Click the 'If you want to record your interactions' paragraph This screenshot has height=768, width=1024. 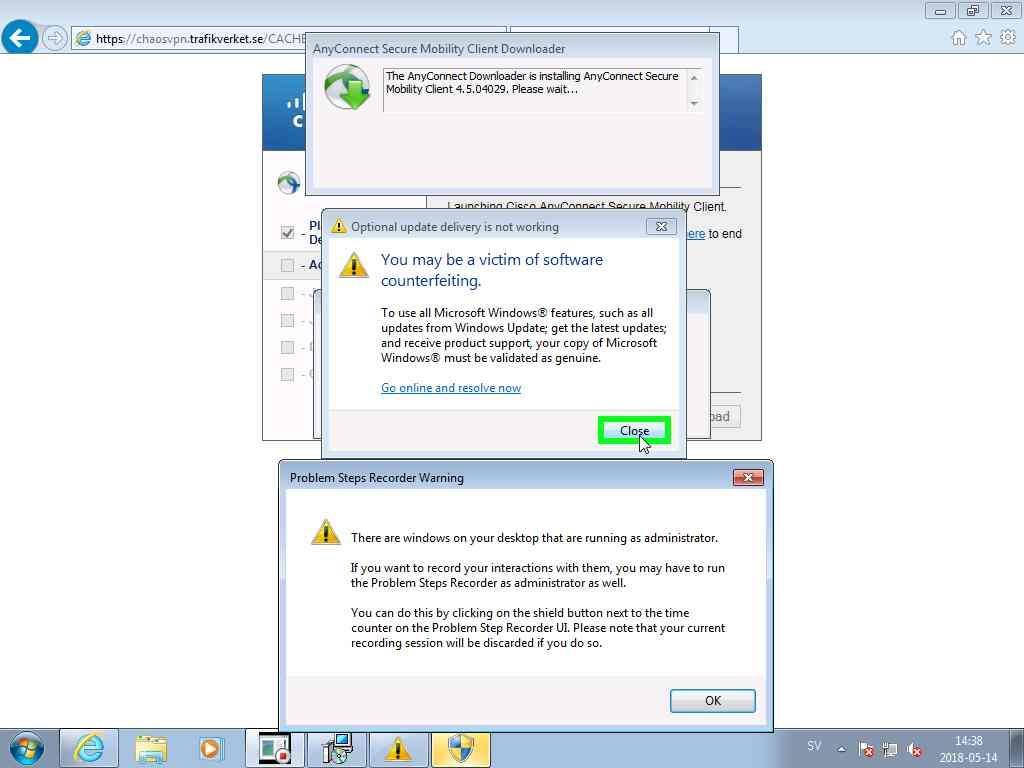click(x=537, y=575)
